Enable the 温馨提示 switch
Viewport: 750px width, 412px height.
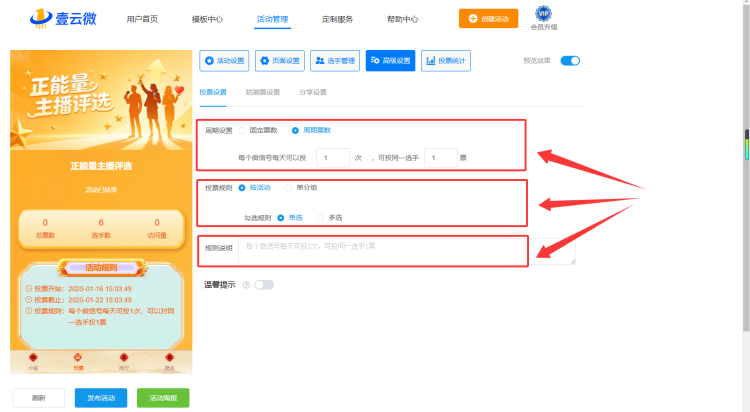tap(264, 285)
